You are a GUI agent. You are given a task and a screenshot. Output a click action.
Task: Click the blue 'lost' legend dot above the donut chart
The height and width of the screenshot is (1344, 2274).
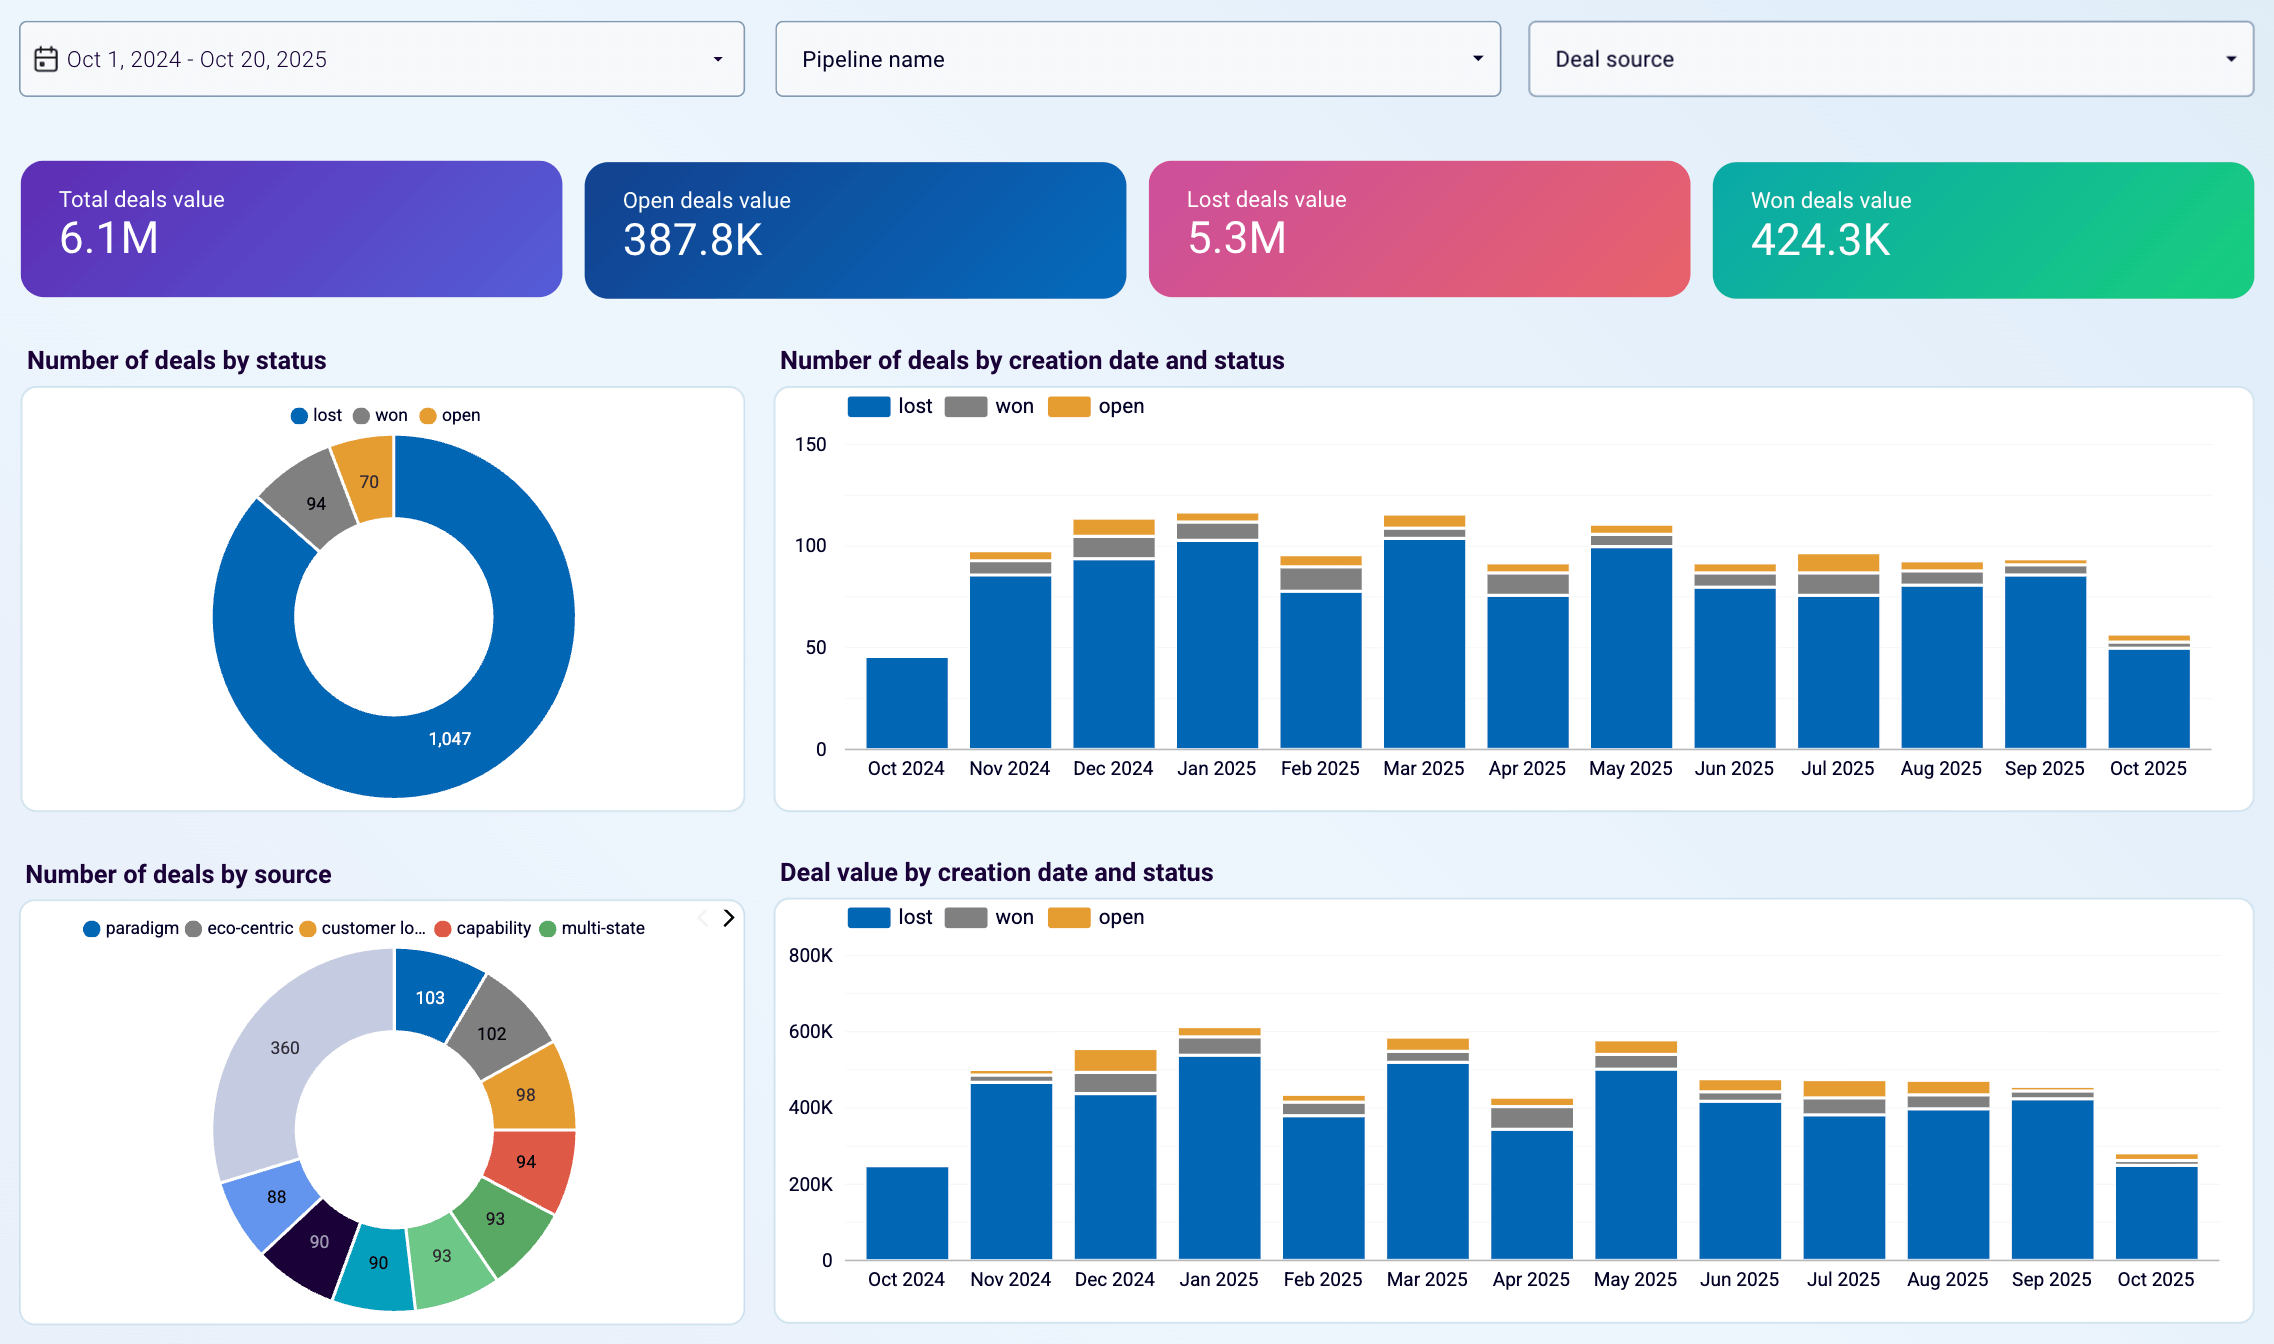tap(298, 414)
